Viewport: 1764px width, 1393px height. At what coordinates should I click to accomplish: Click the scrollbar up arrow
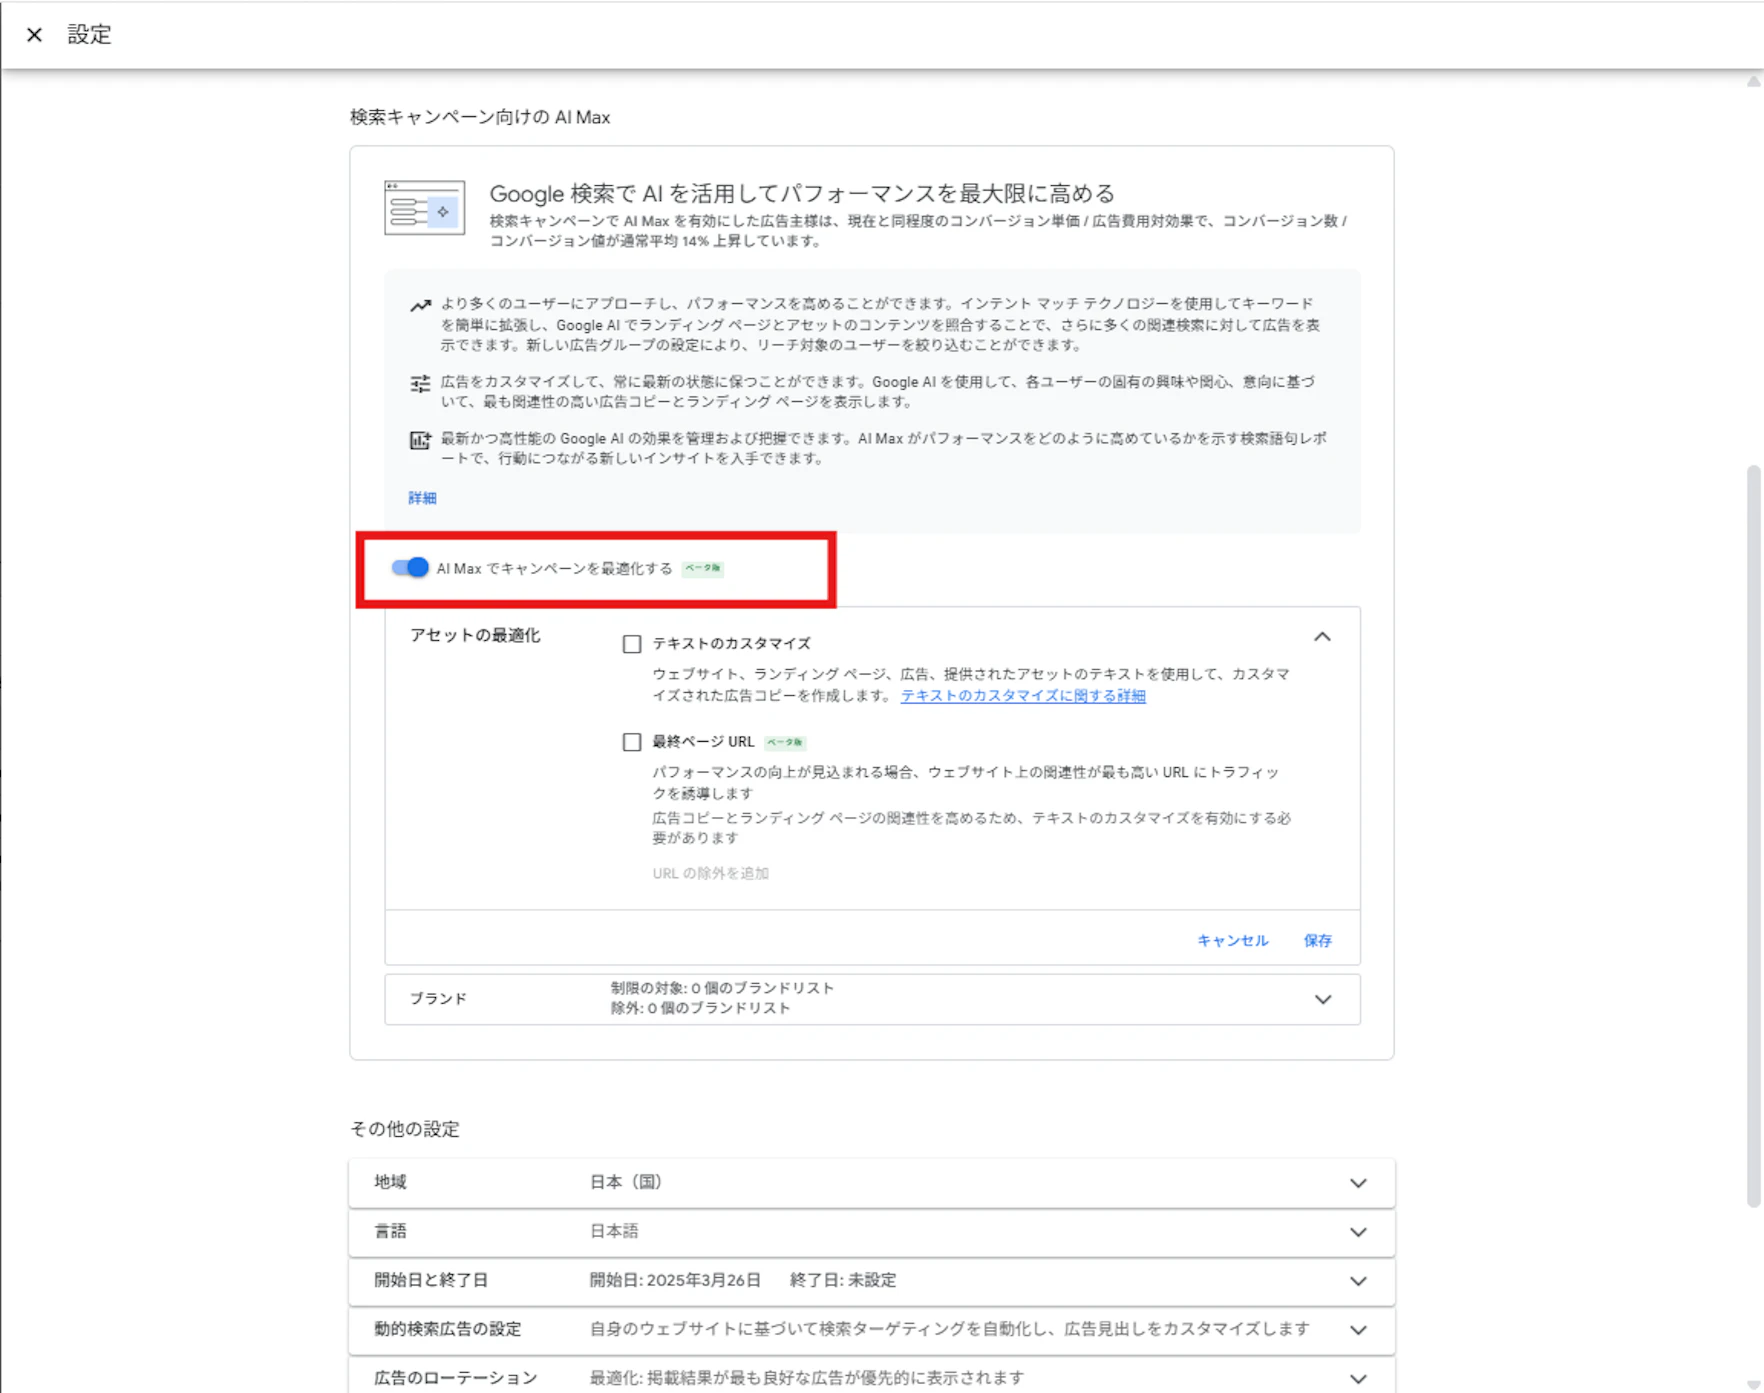[1753, 82]
